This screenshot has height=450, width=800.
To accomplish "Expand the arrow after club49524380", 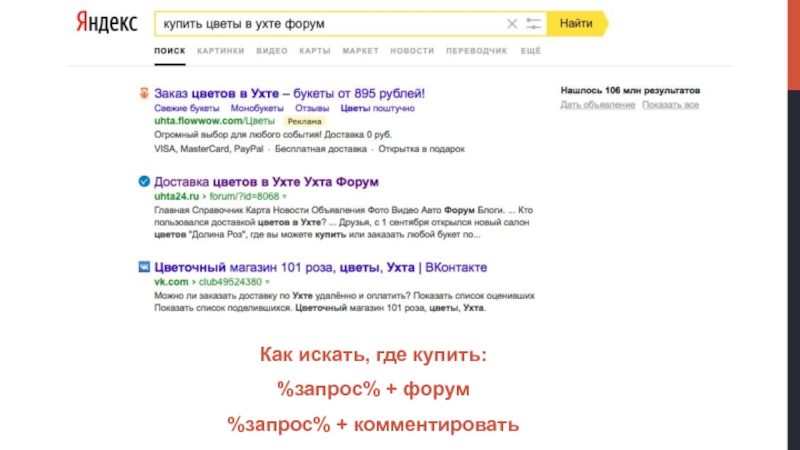I will click(x=267, y=282).
